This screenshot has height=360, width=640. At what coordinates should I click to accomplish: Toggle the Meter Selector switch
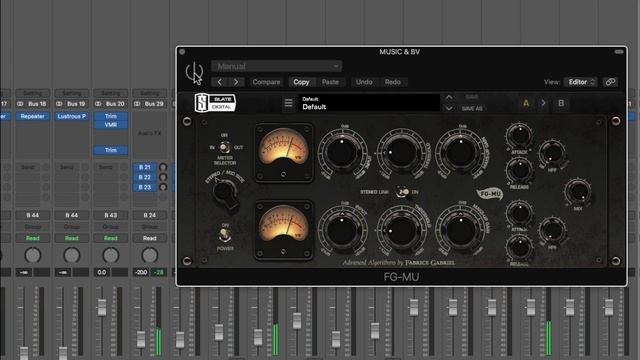click(x=224, y=147)
